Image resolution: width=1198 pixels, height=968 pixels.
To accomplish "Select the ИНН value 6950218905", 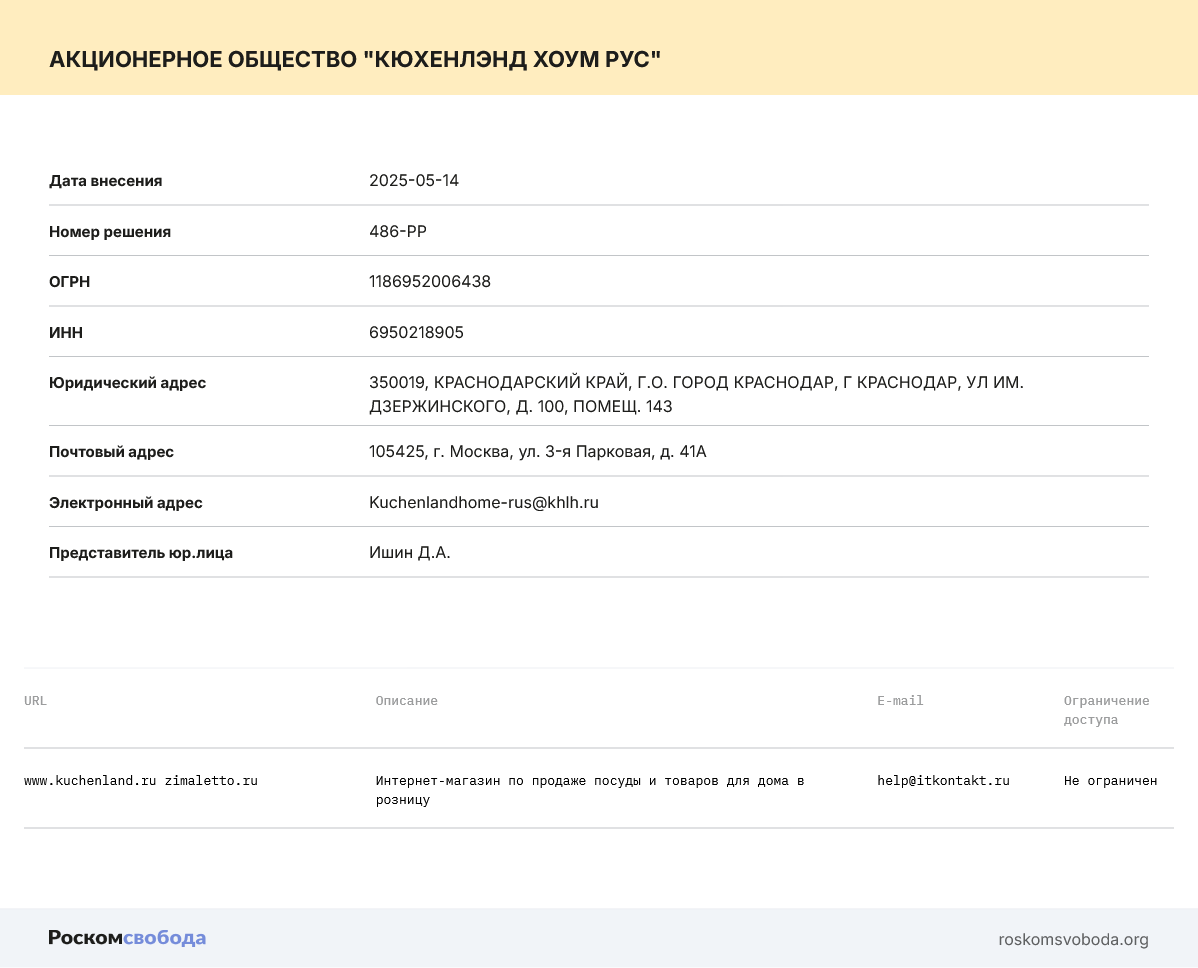I will [x=416, y=332].
